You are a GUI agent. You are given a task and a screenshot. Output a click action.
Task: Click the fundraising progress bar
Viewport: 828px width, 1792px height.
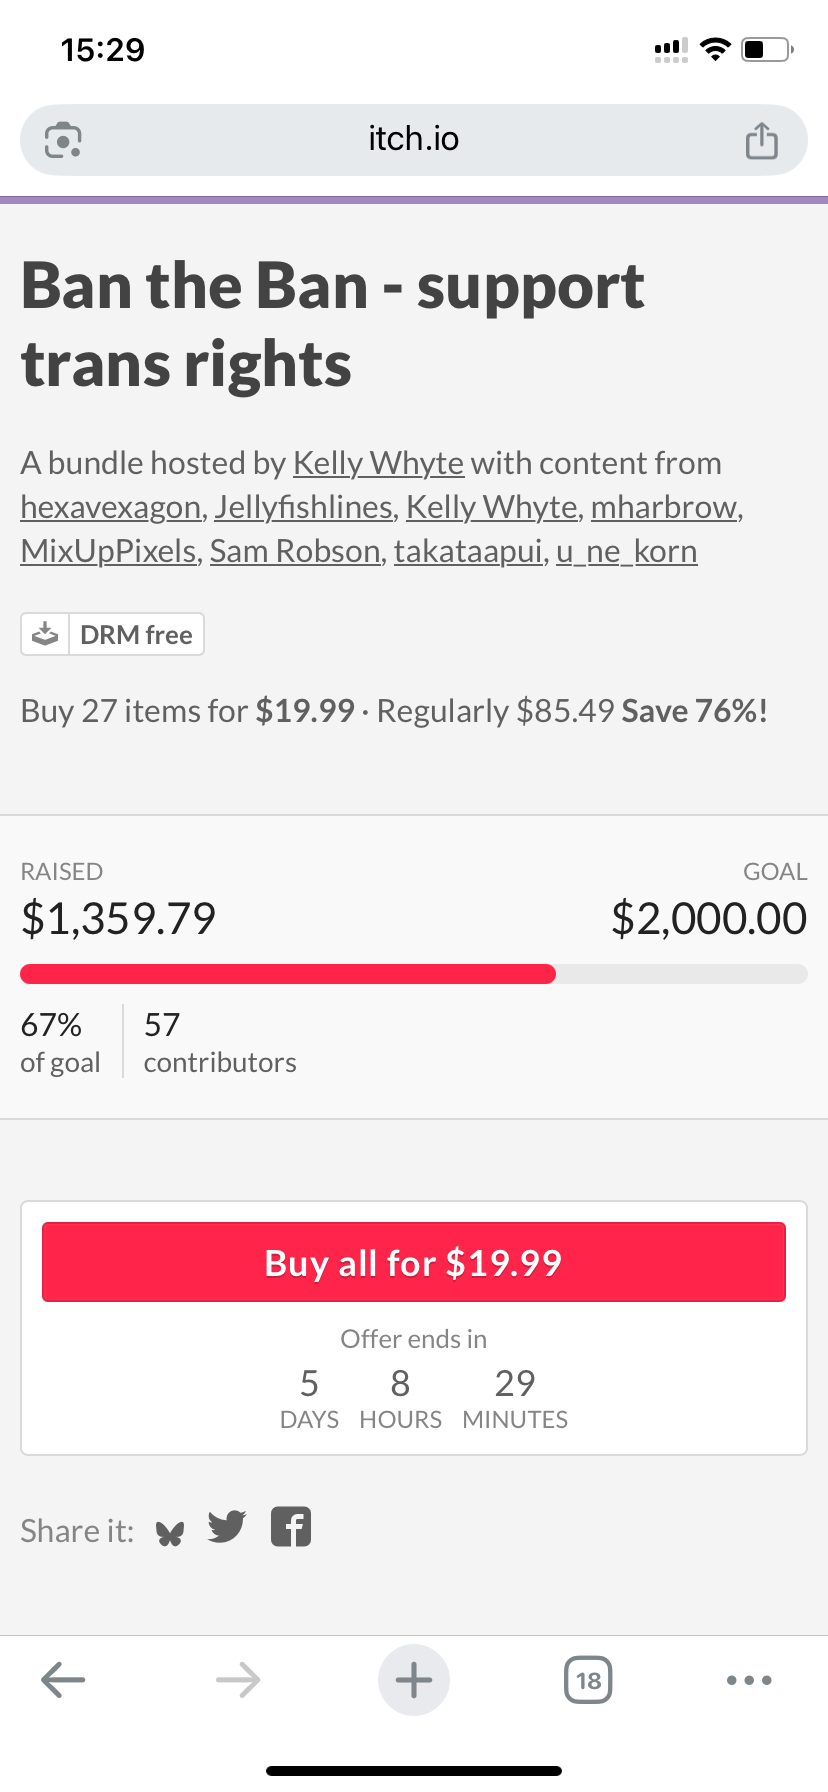click(414, 974)
